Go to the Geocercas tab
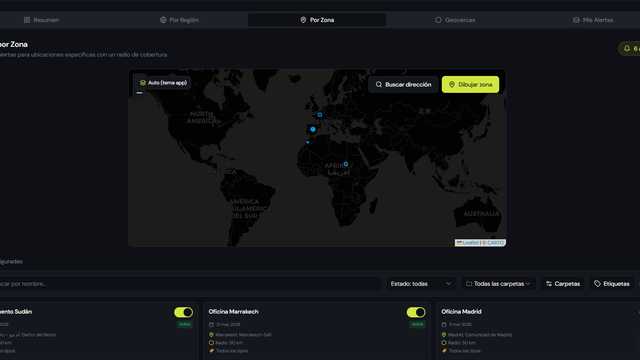This screenshot has height=360, width=640. (x=455, y=20)
